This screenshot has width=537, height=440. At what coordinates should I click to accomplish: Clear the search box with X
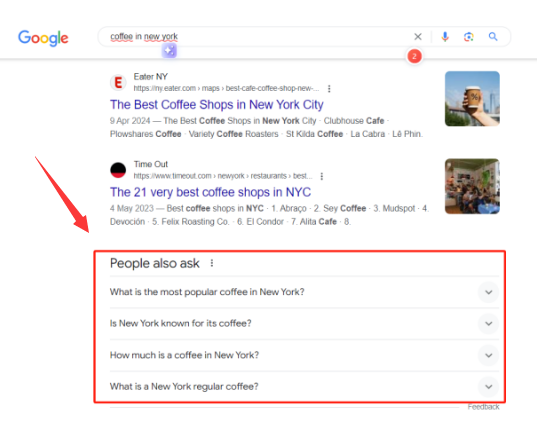[x=417, y=37]
